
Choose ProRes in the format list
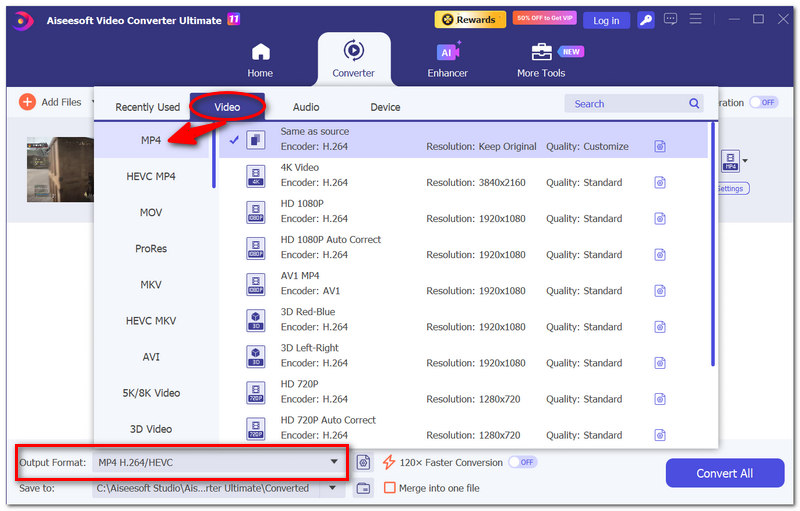point(151,249)
